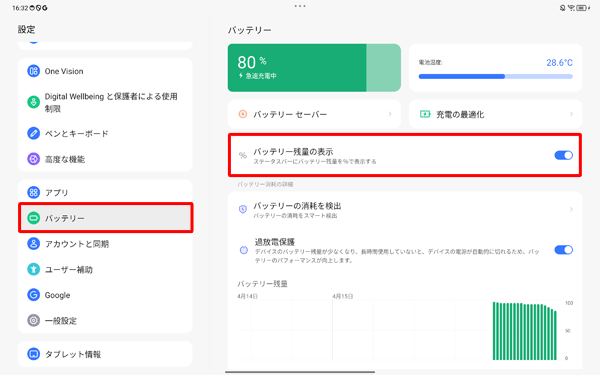Click the バッテリー残量 chart heading

tap(262, 284)
